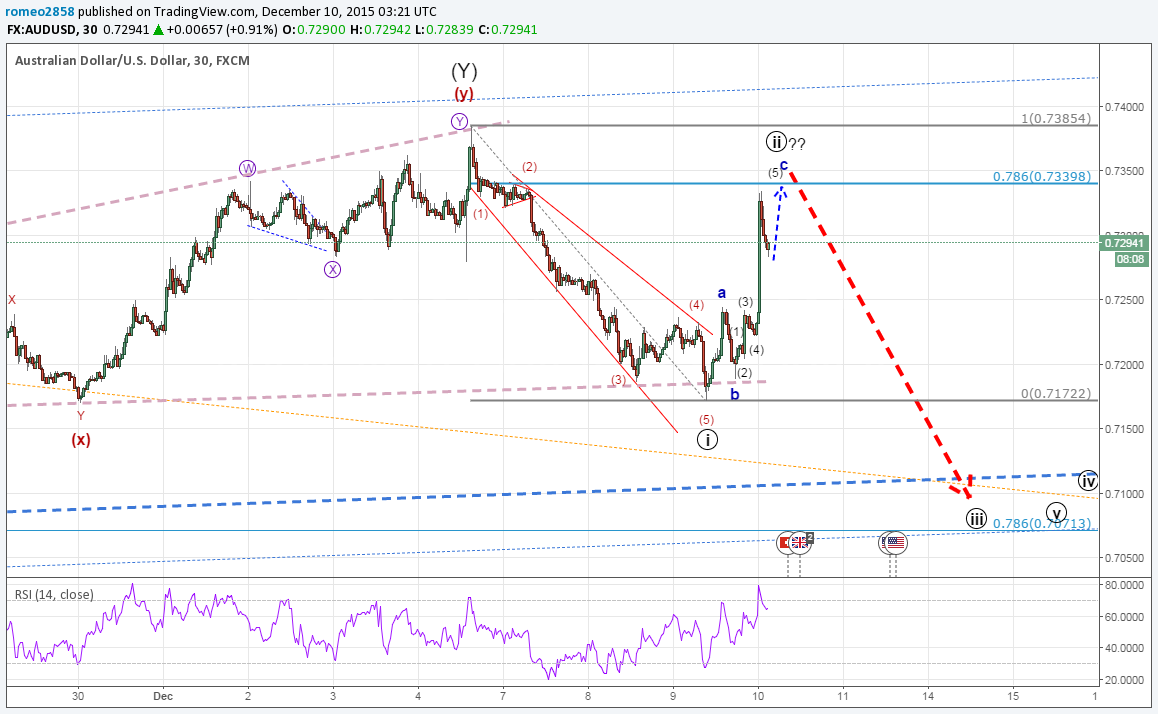
Task: Select the purple circled Y wave label
Action: coord(459,122)
